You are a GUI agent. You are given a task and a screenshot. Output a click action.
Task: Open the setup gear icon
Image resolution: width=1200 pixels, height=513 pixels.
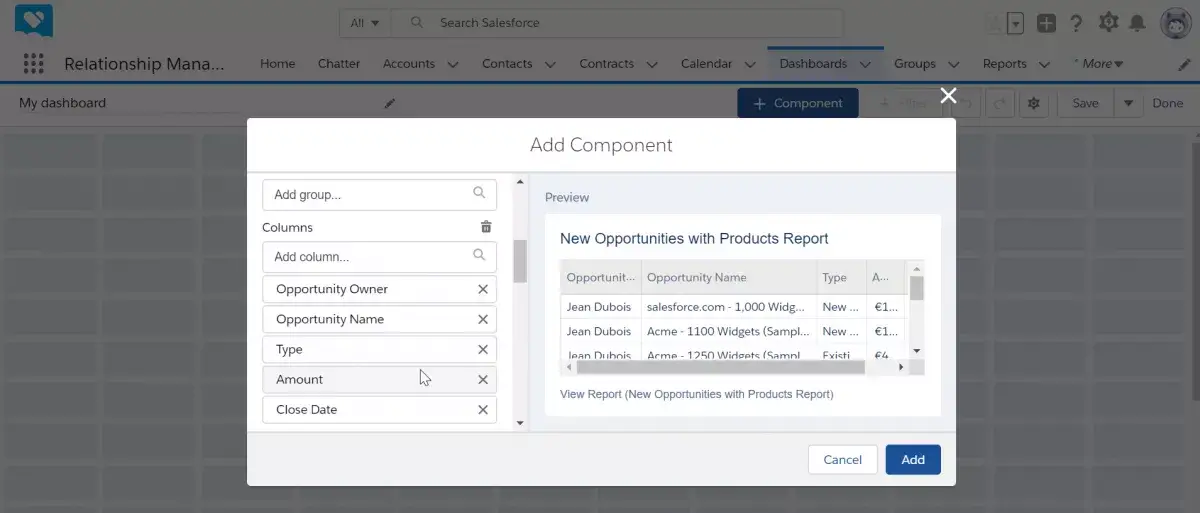click(x=1108, y=22)
